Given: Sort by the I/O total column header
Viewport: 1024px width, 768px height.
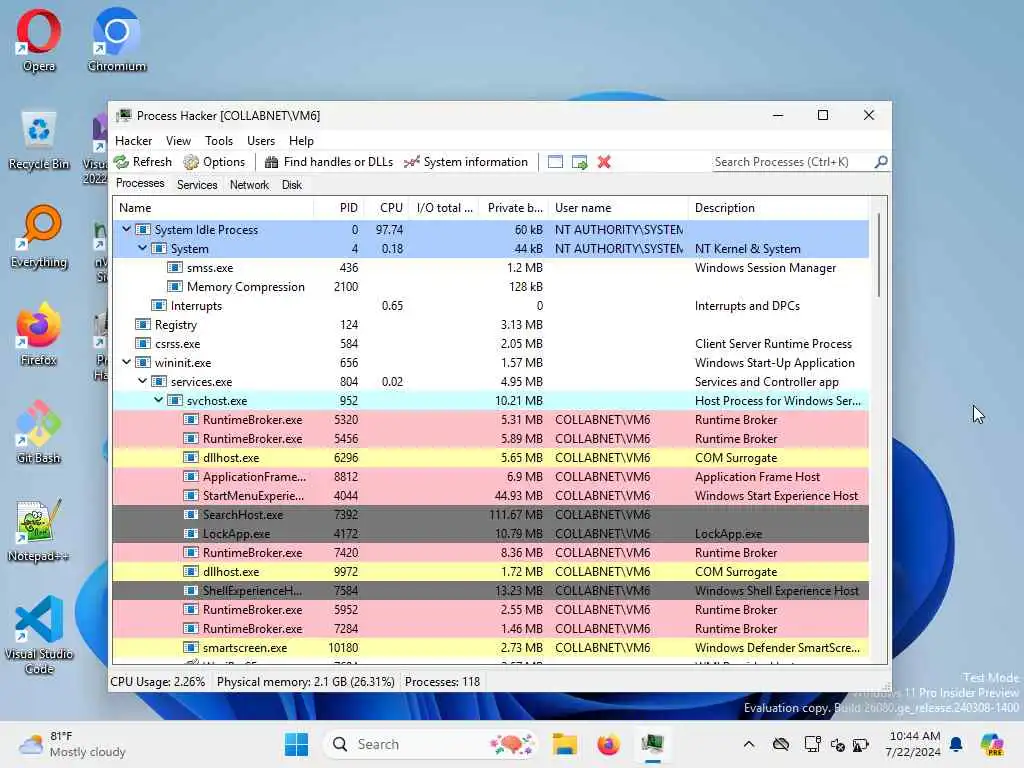Looking at the screenshot, I should point(444,208).
